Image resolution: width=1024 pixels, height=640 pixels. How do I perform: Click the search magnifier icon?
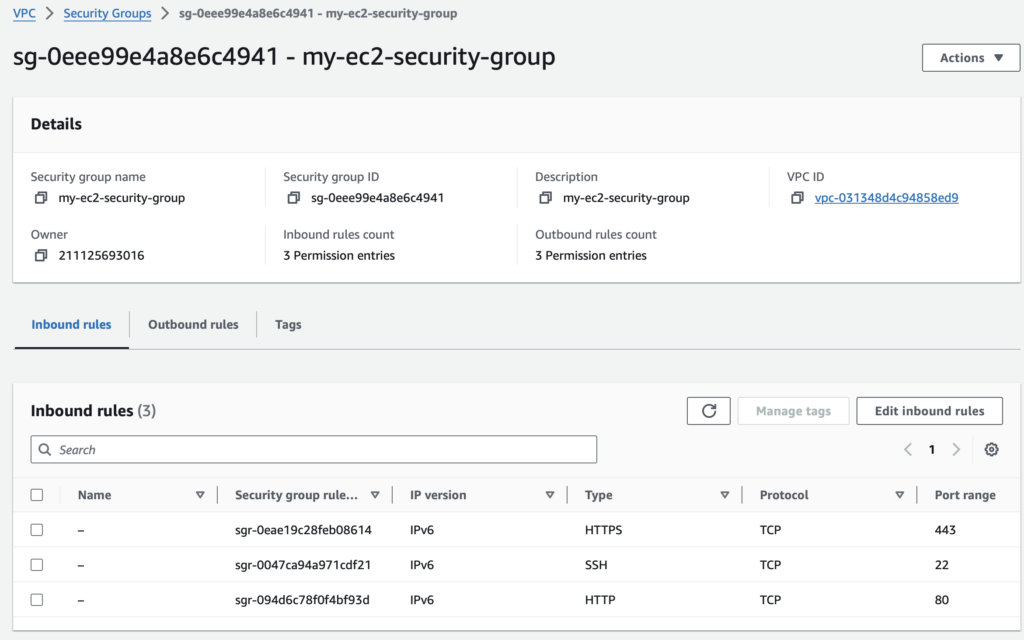click(44, 449)
